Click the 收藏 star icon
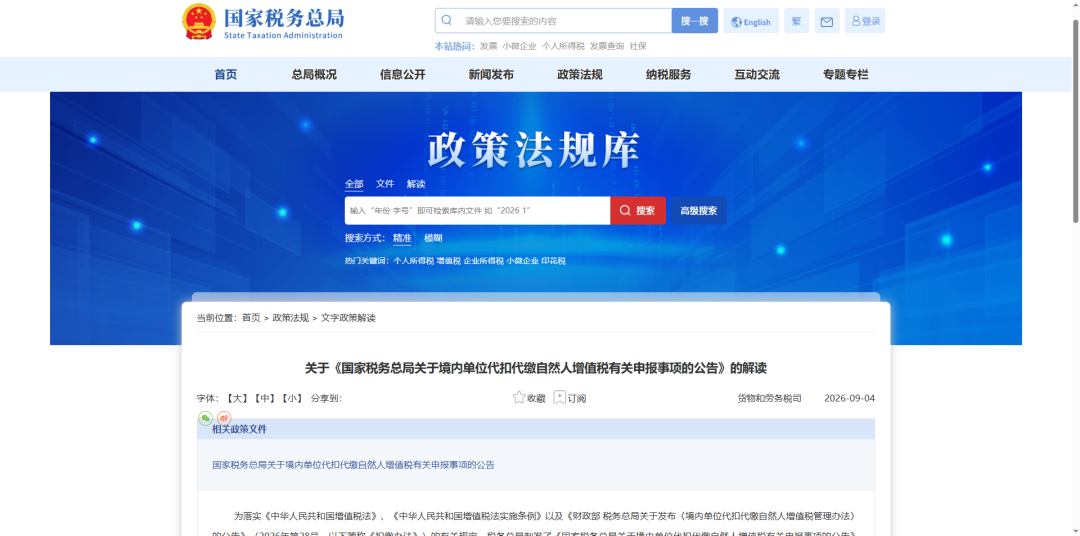 coord(519,398)
